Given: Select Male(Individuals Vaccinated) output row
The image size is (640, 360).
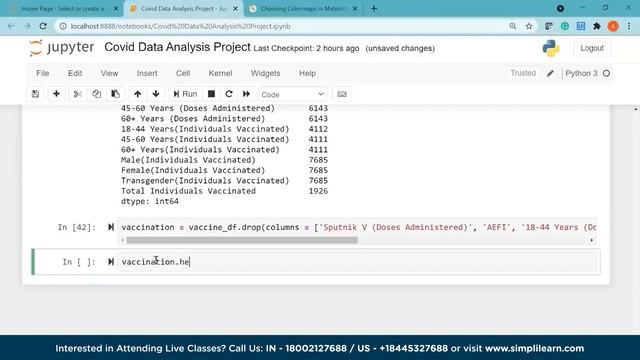Looking at the screenshot, I should 224,160.
